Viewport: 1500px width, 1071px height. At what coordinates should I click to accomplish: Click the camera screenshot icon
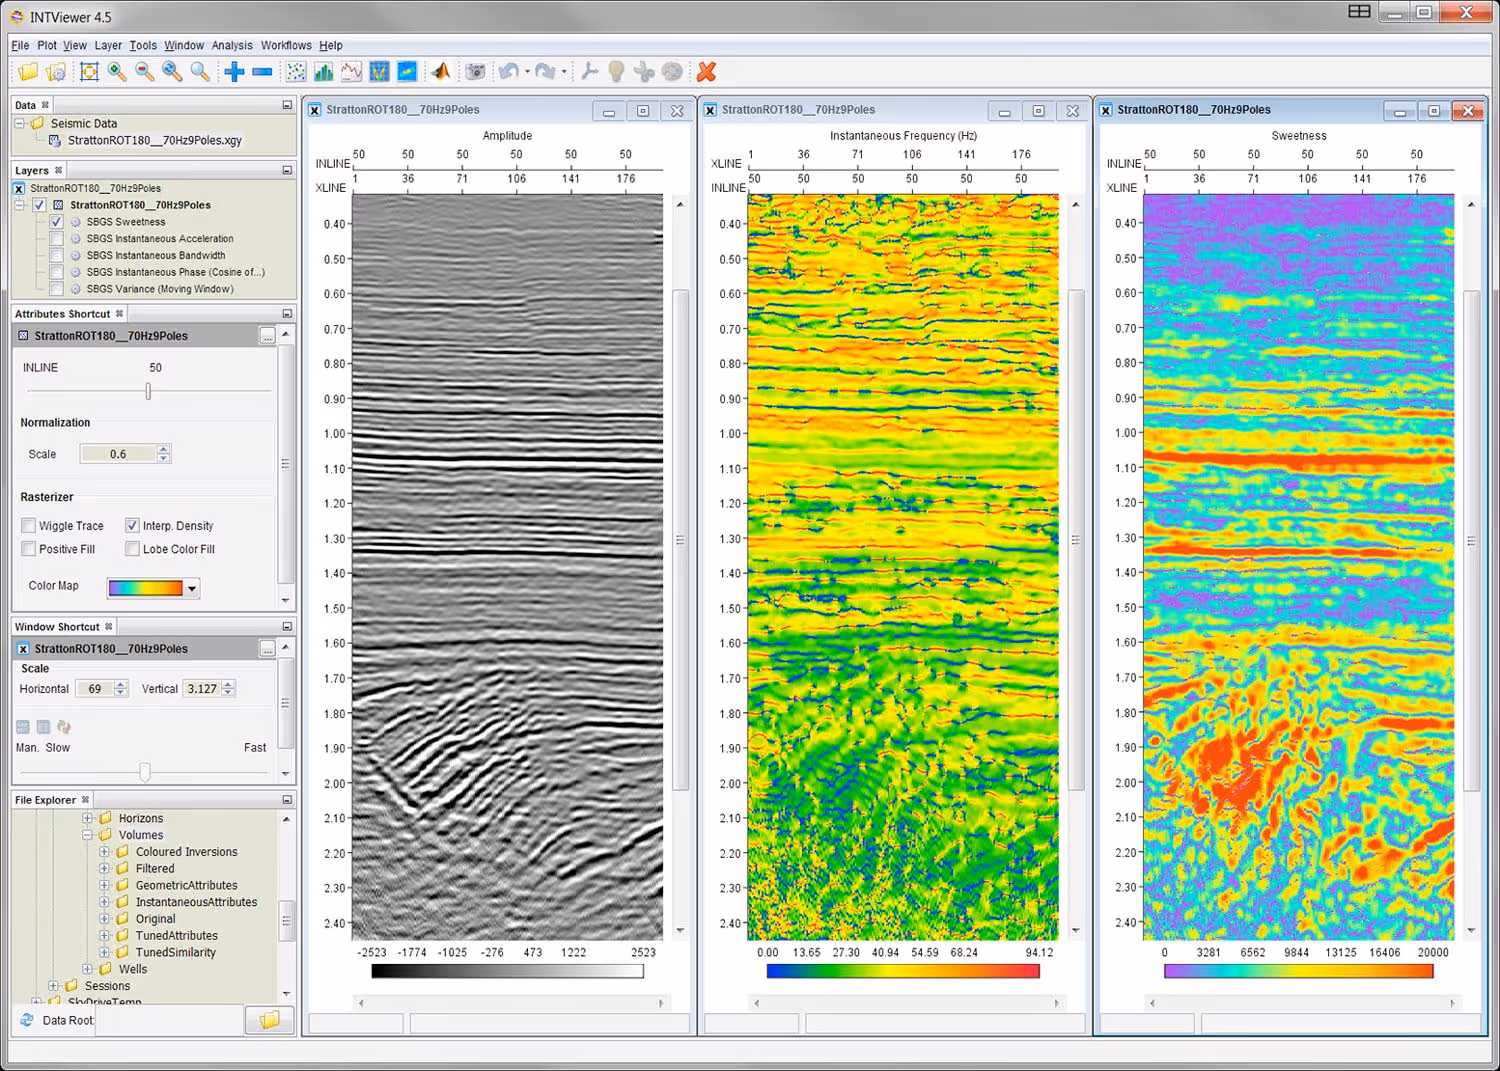pyautogui.click(x=476, y=71)
